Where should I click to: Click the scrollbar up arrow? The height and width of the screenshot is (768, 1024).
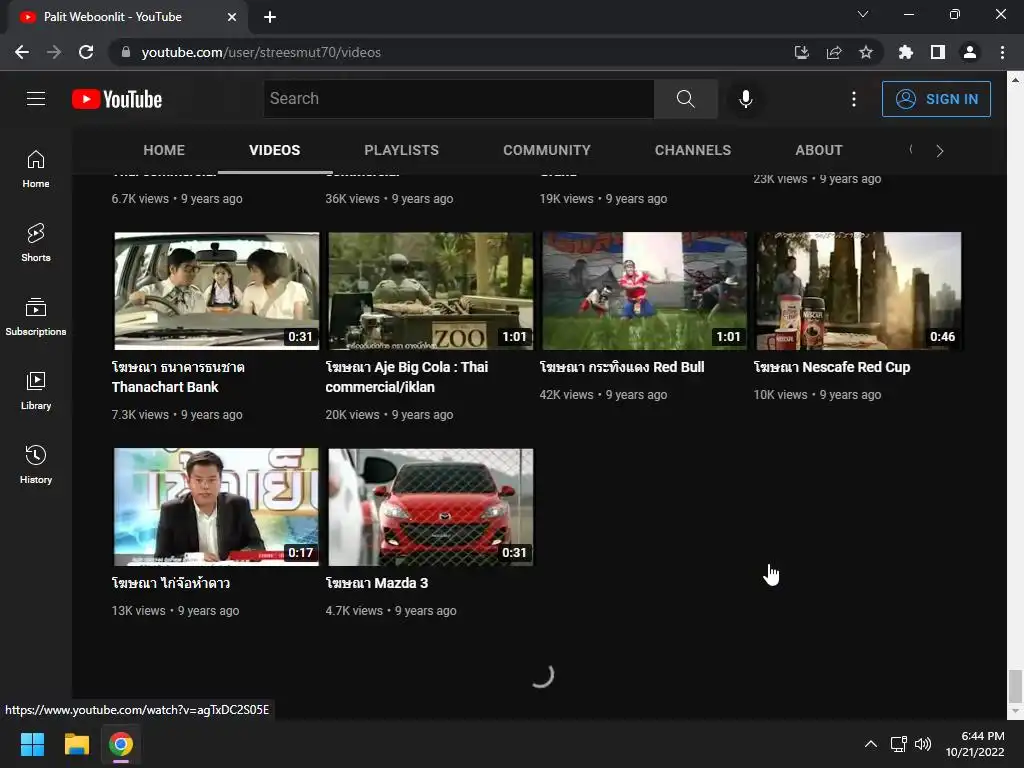click(x=1015, y=80)
